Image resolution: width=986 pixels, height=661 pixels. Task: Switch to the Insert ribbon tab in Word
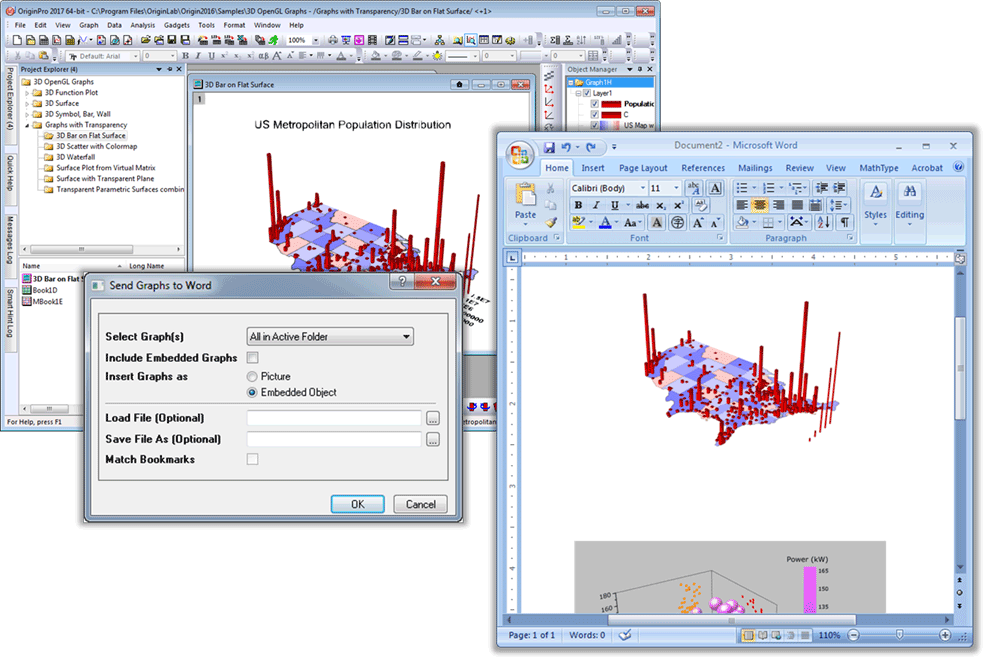(594, 168)
